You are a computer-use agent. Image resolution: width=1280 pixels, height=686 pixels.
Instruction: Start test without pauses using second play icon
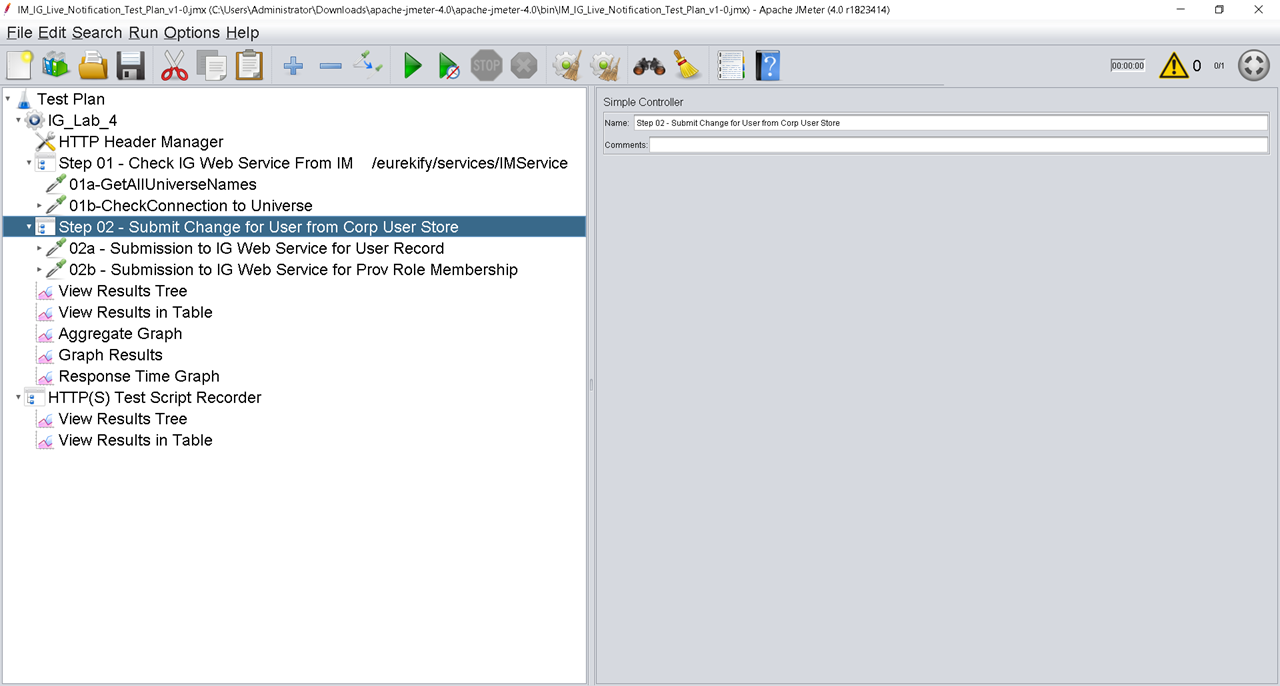tap(448, 65)
